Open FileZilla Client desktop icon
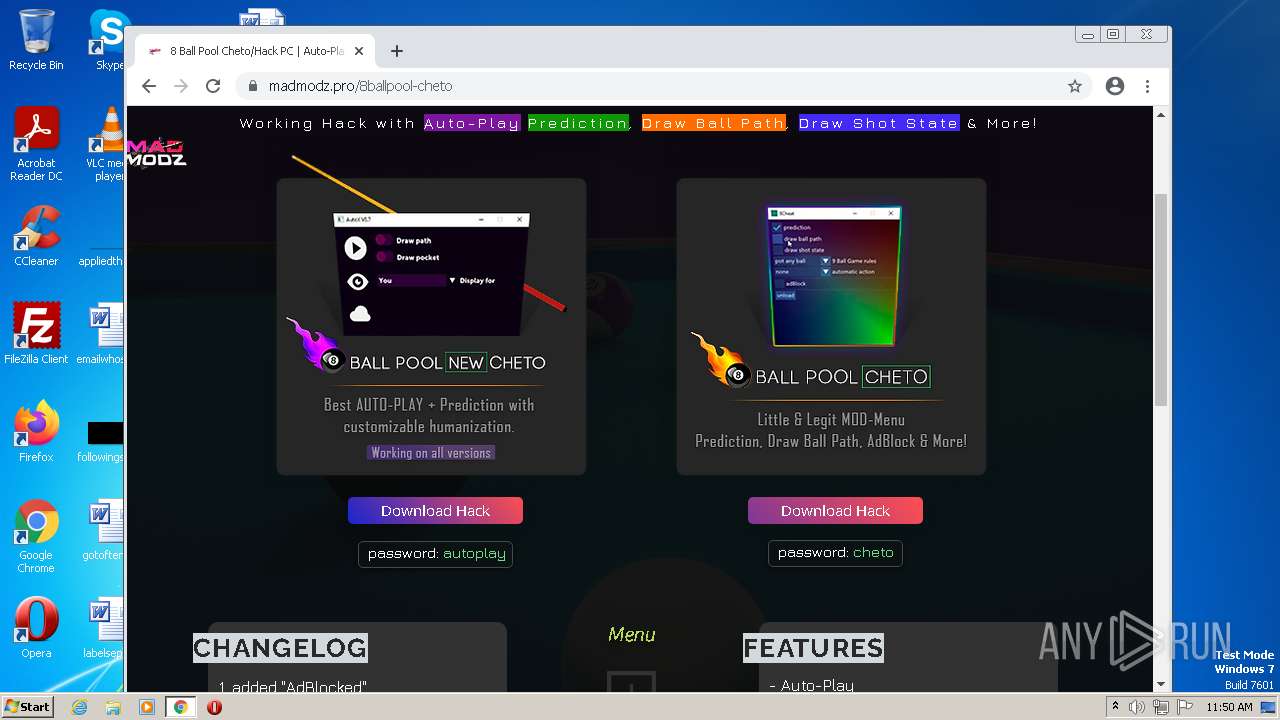The height and width of the screenshot is (720, 1280). [x=36, y=334]
